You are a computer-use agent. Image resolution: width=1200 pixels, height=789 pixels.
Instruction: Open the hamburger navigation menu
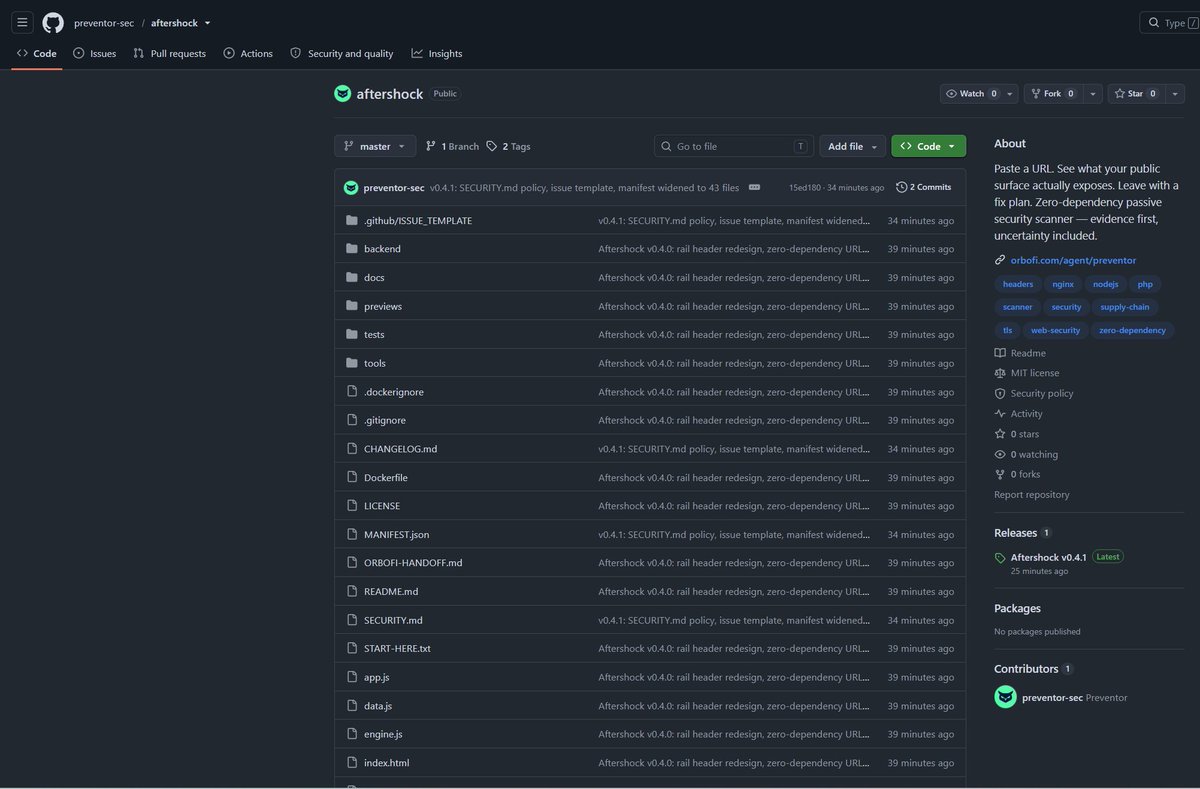click(22, 22)
